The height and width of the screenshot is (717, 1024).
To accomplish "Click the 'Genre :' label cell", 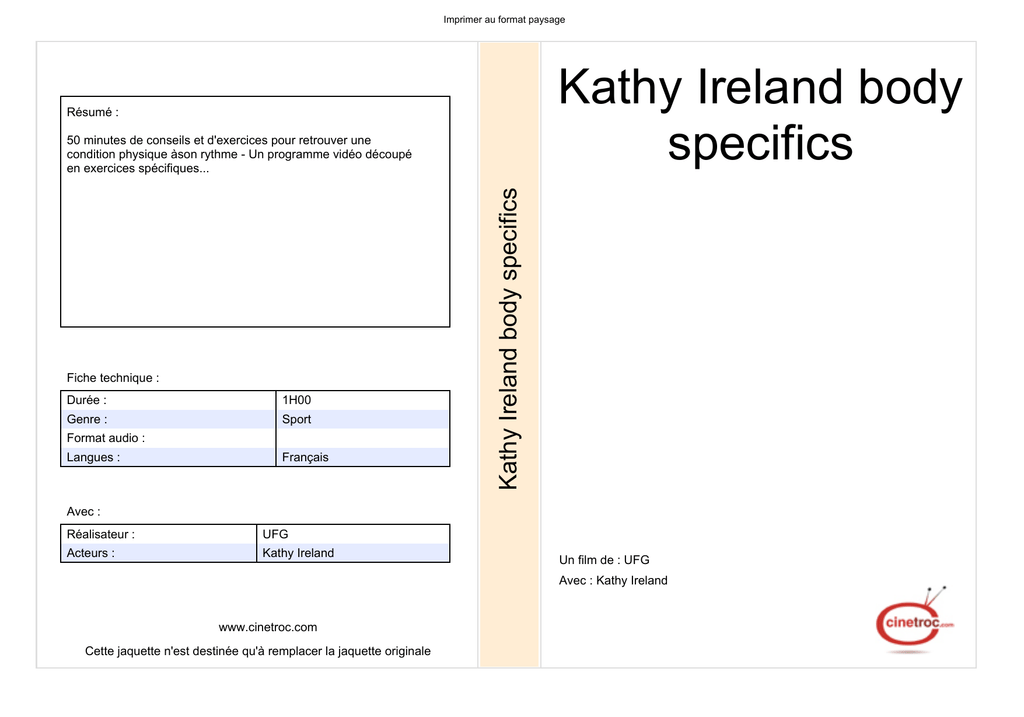I will point(168,419).
